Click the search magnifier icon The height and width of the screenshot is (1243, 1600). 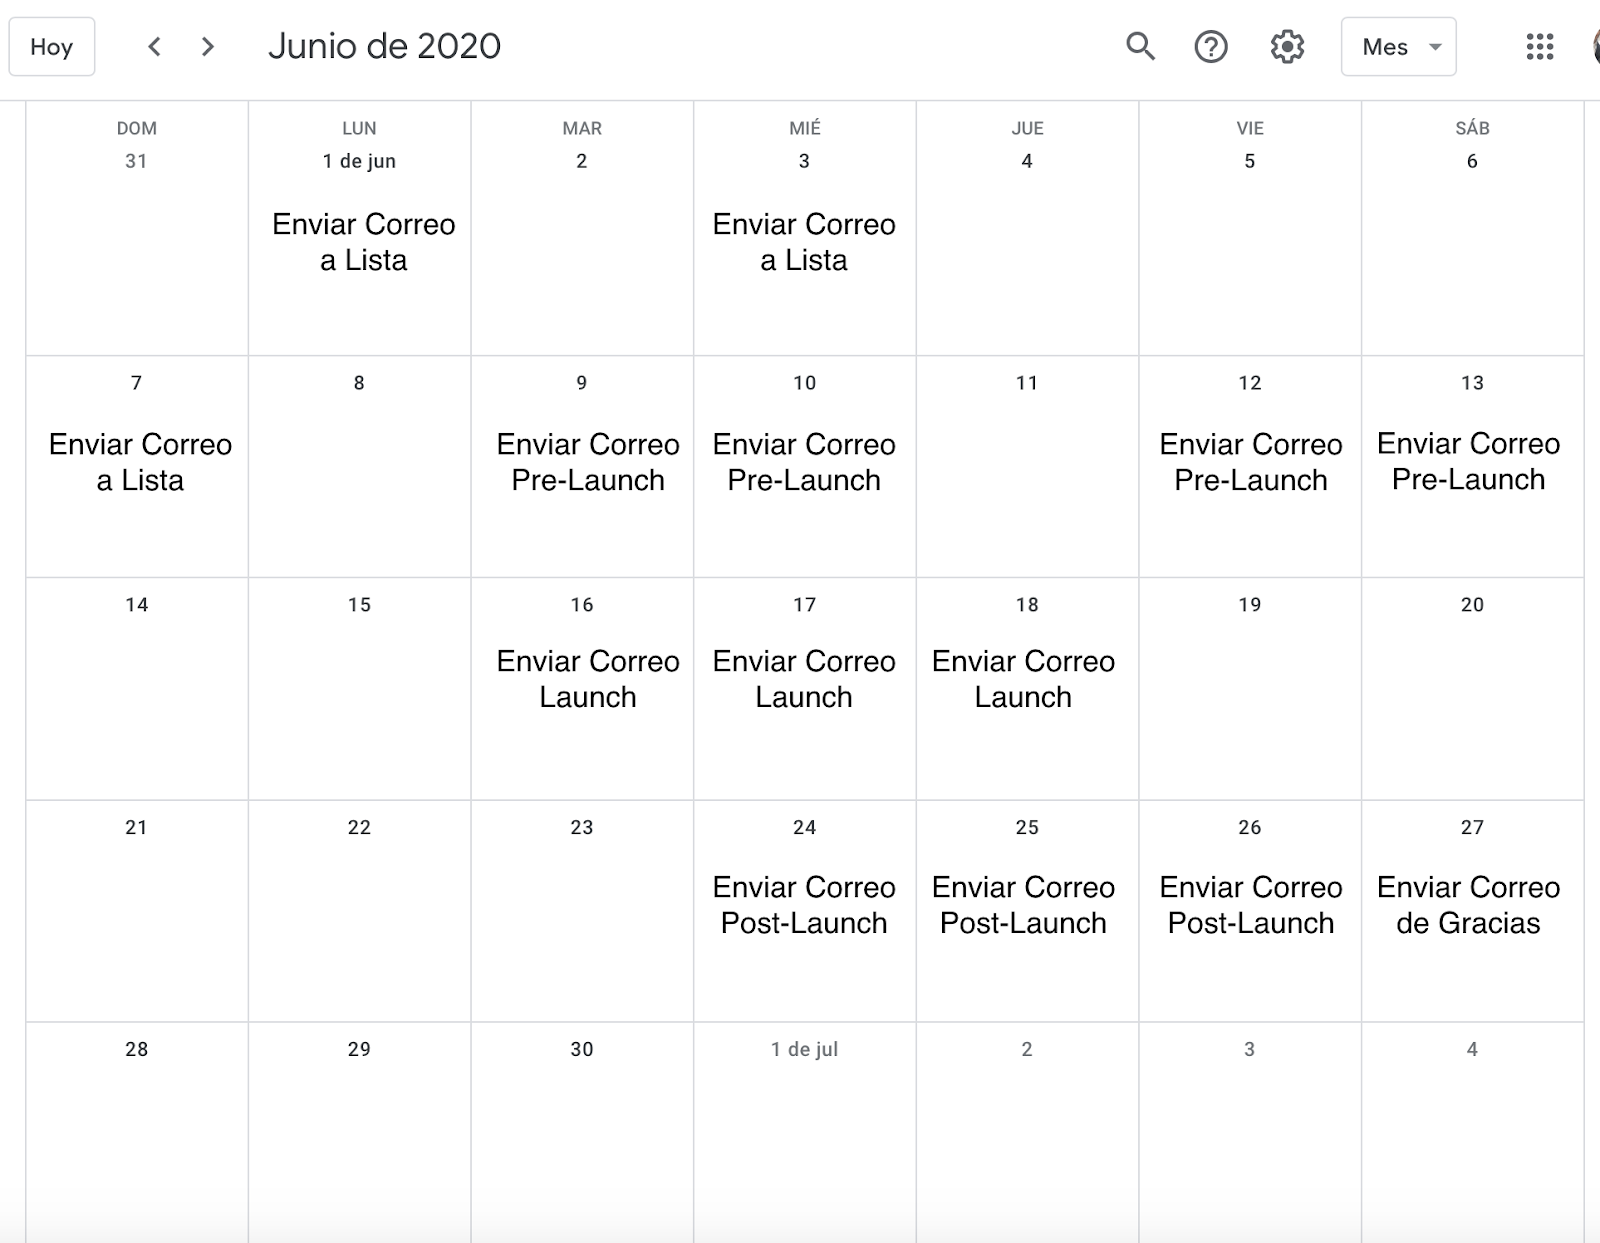(x=1140, y=47)
